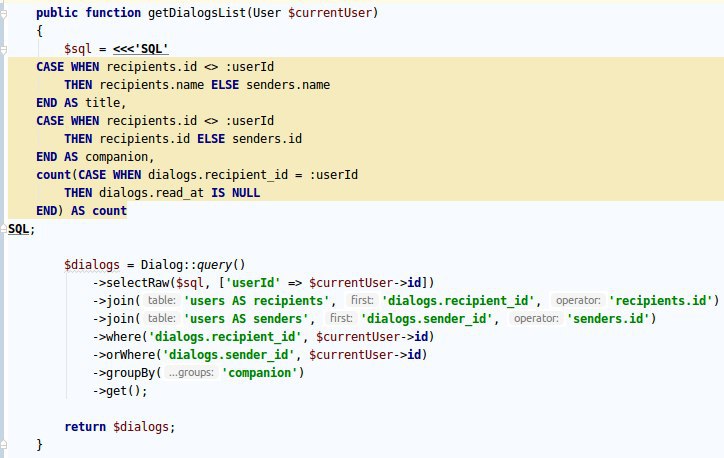The height and width of the screenshot is (458, 724).
Task: Click 'operator:' hint before 'recipients.id'
Action: (578, 301)
